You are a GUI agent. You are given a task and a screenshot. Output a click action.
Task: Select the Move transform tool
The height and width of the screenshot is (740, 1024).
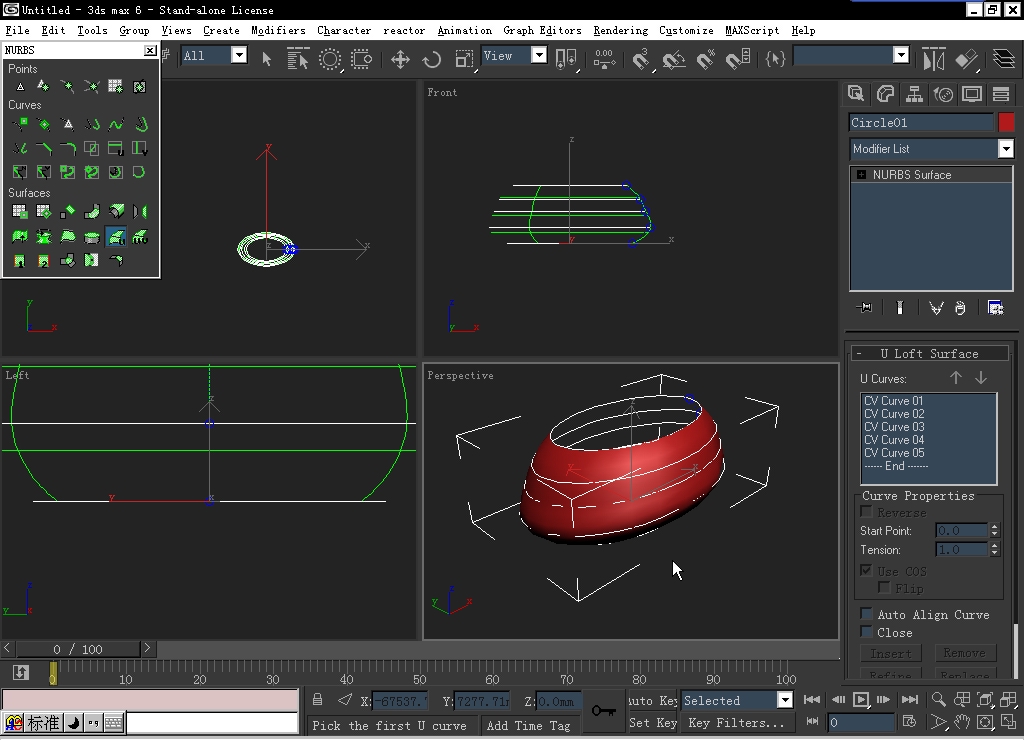pos(400,59)
